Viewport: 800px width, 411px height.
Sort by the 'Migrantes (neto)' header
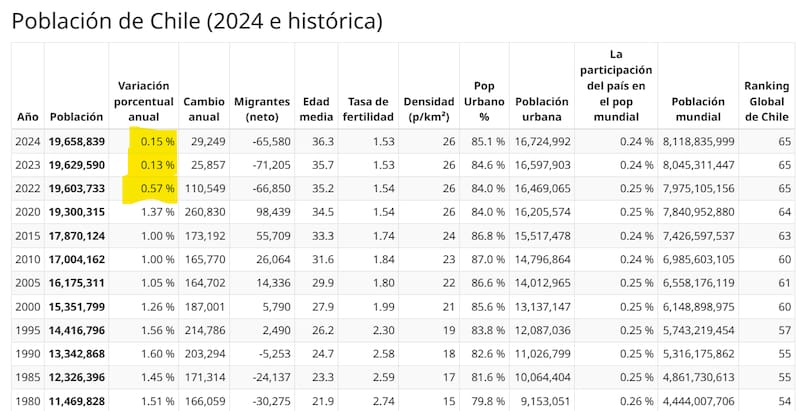point(262,109)
